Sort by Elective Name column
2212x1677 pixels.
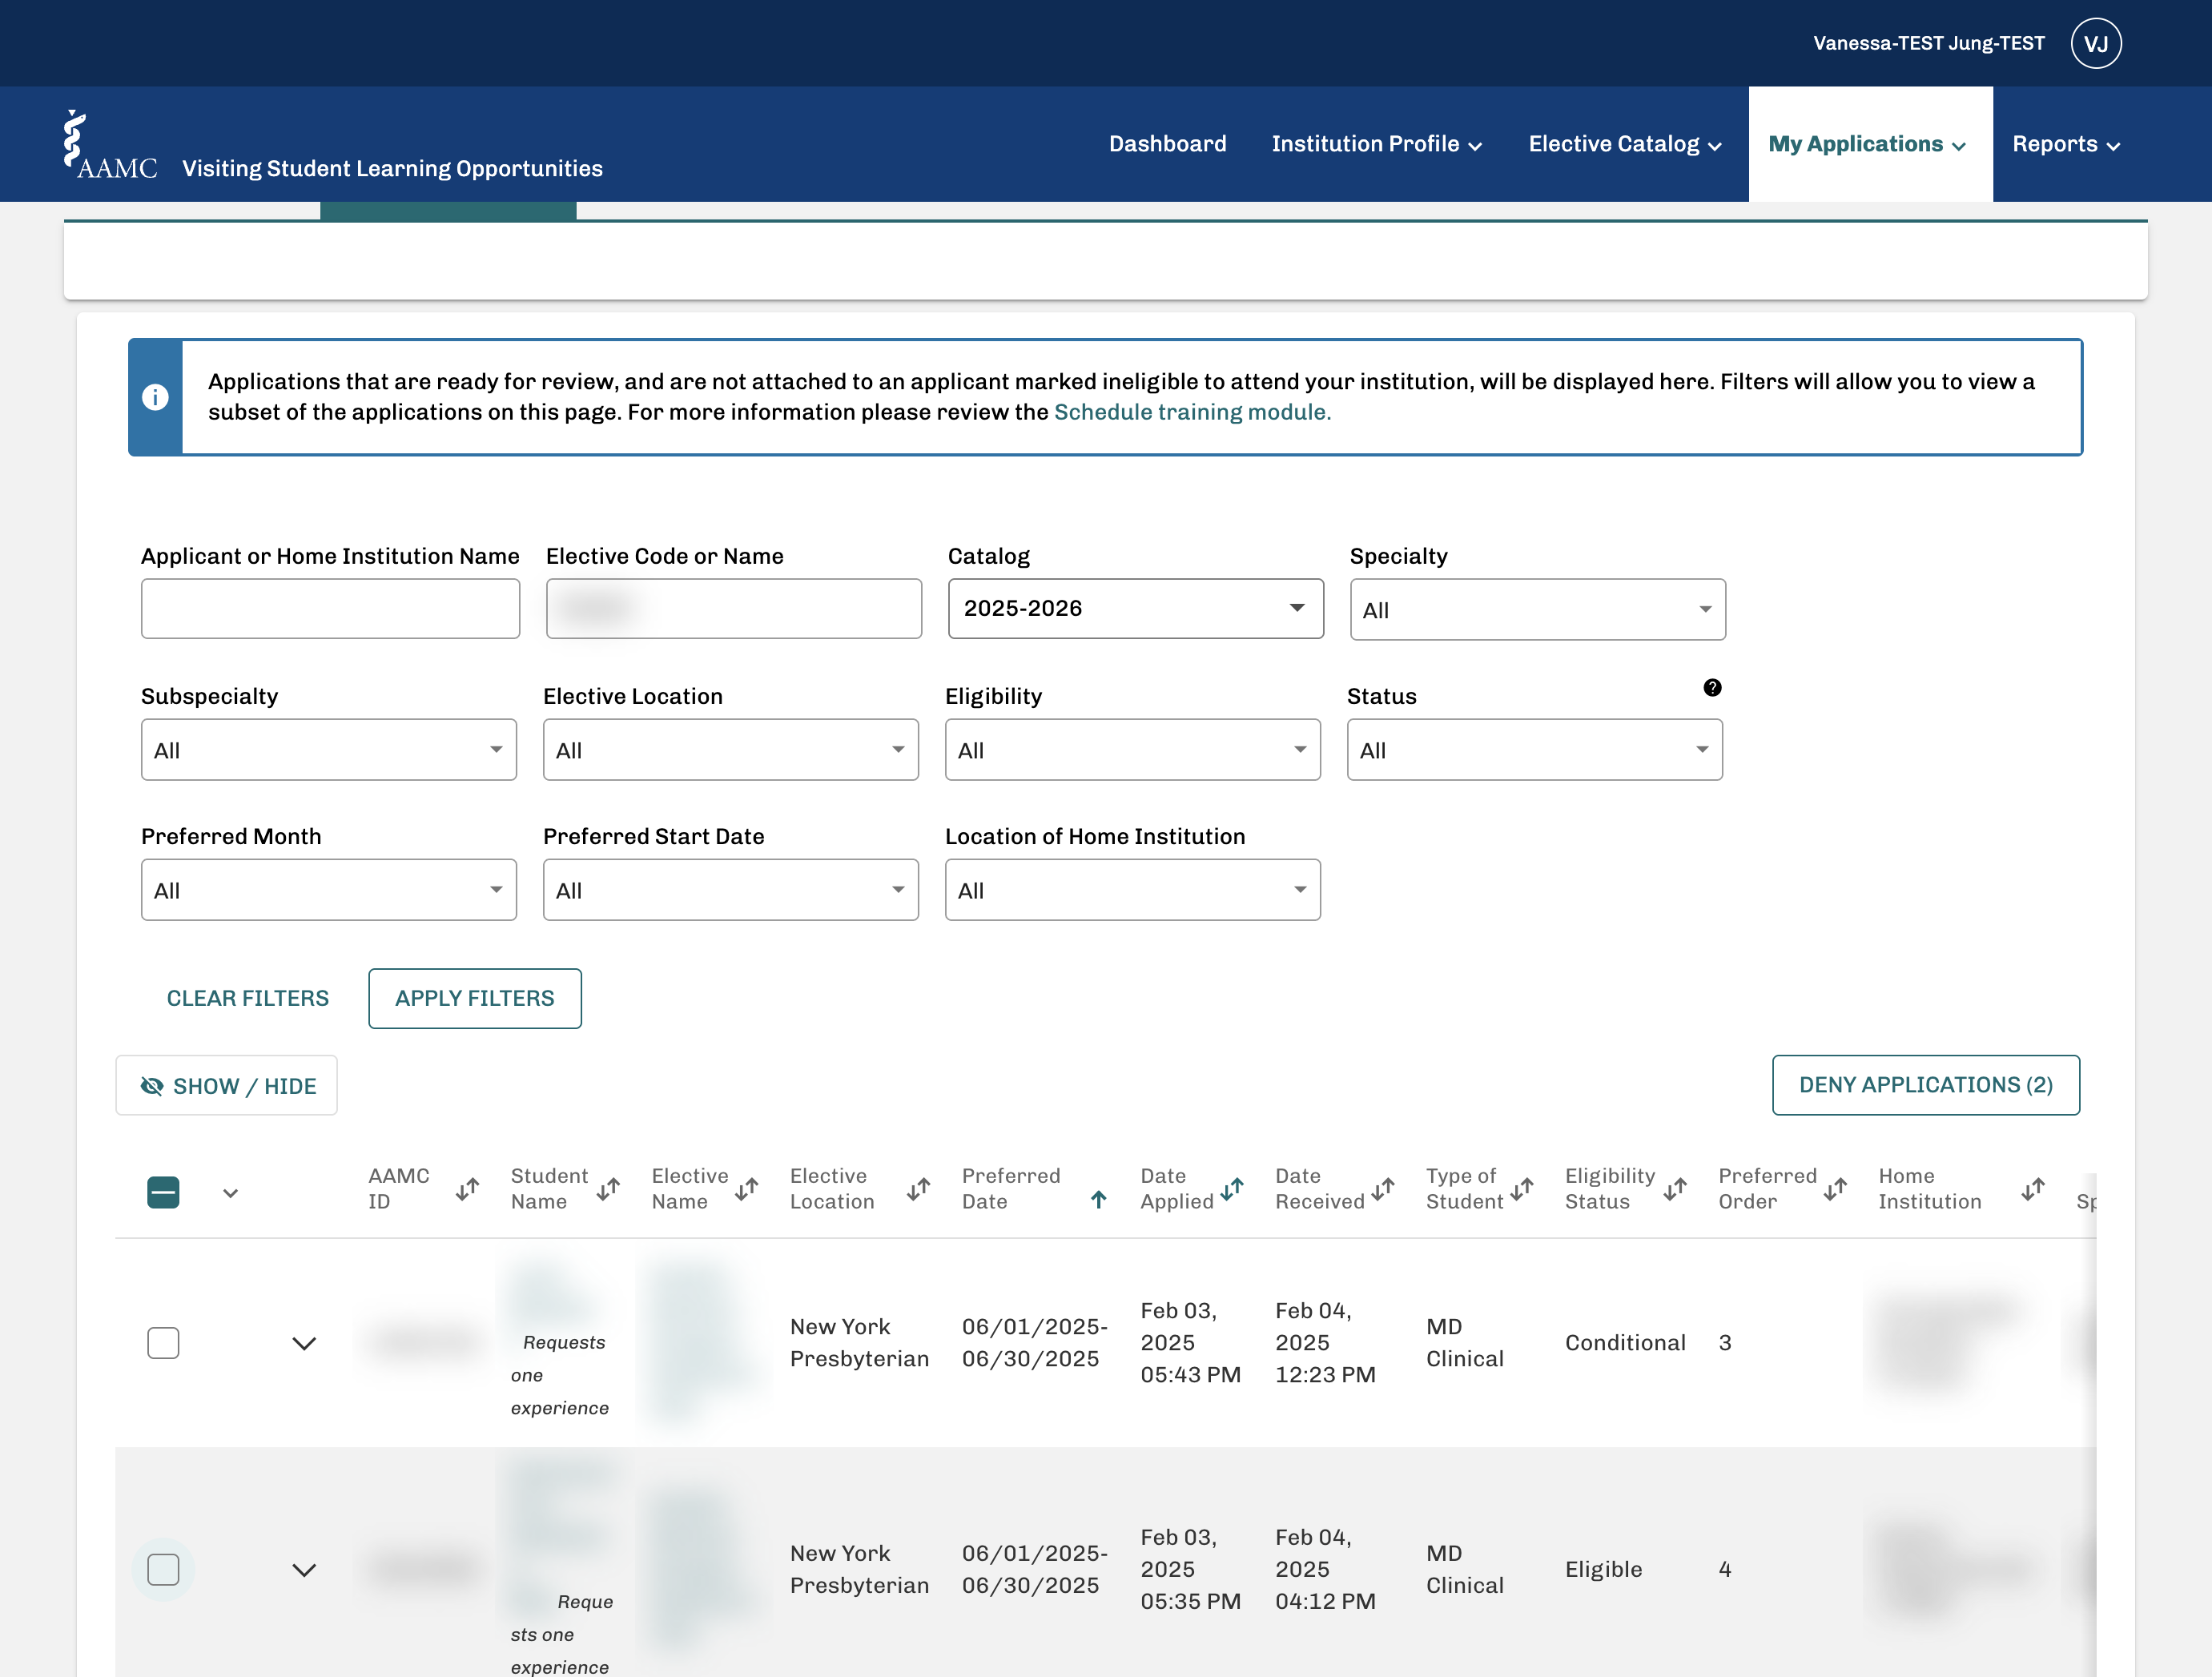pyautogui.click(x=747, y=1189)
